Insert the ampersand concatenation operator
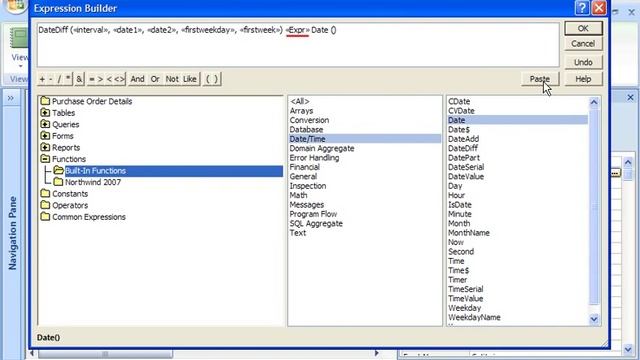 pos(79,79)
